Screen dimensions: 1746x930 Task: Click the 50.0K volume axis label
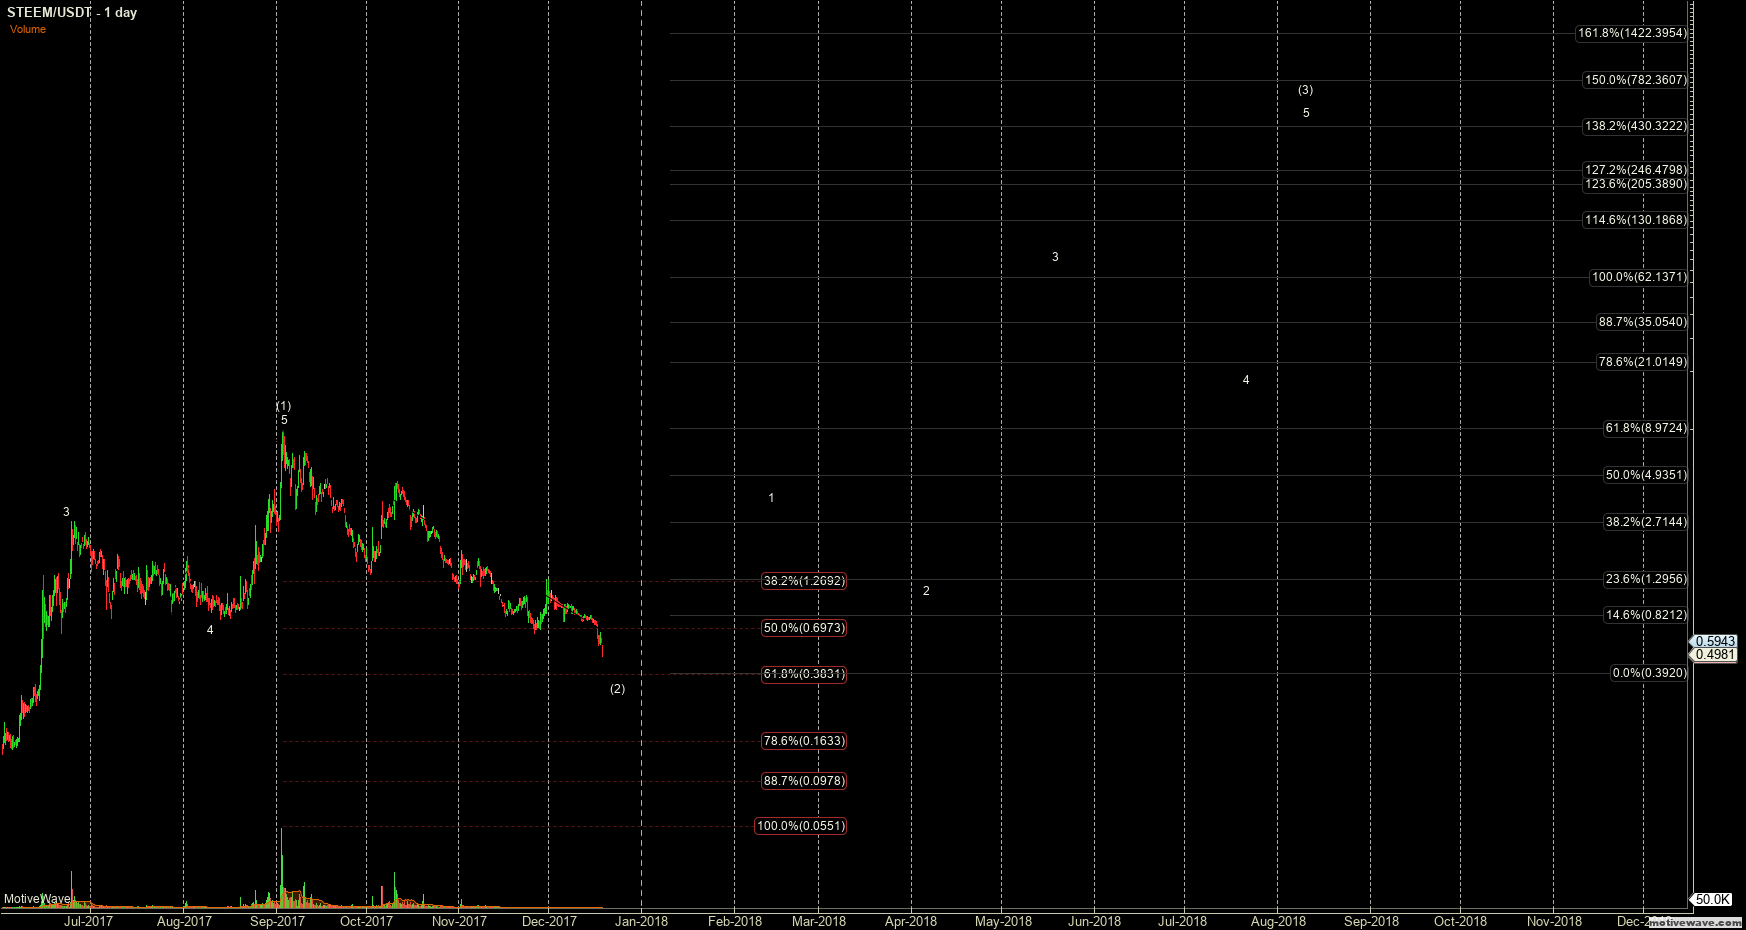1713,900
